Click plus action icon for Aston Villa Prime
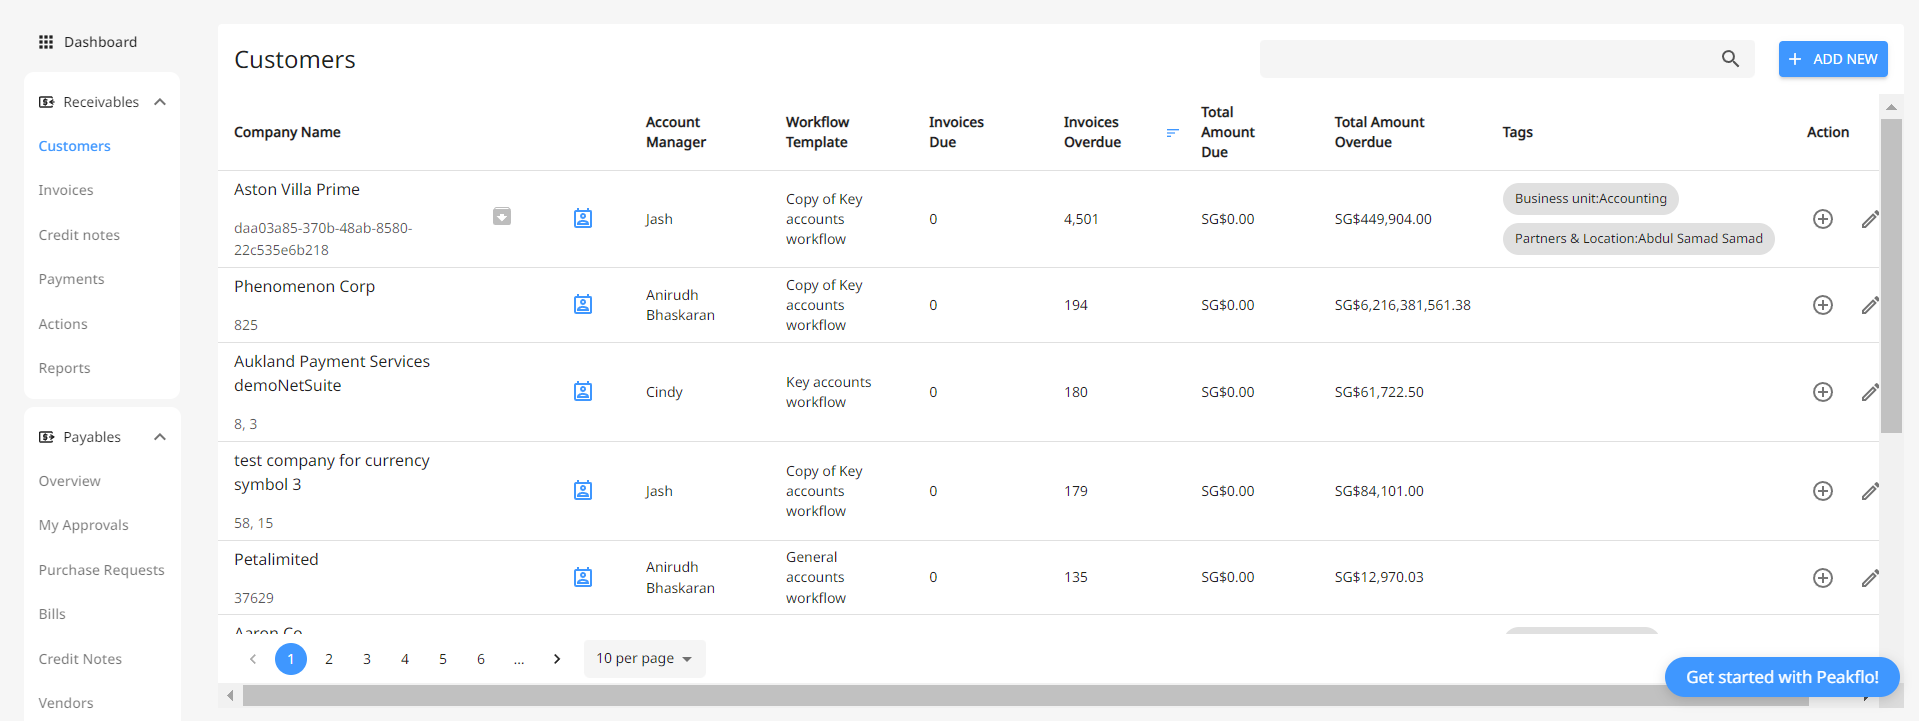The width and height of the screenshot is (1919, 721). coord(1823,219)
